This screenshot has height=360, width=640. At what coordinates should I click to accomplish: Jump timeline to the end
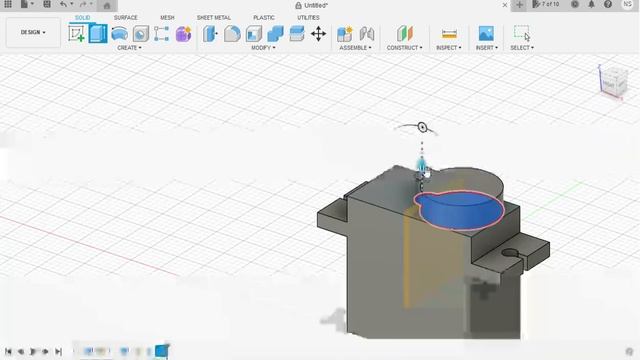(58, 351)
